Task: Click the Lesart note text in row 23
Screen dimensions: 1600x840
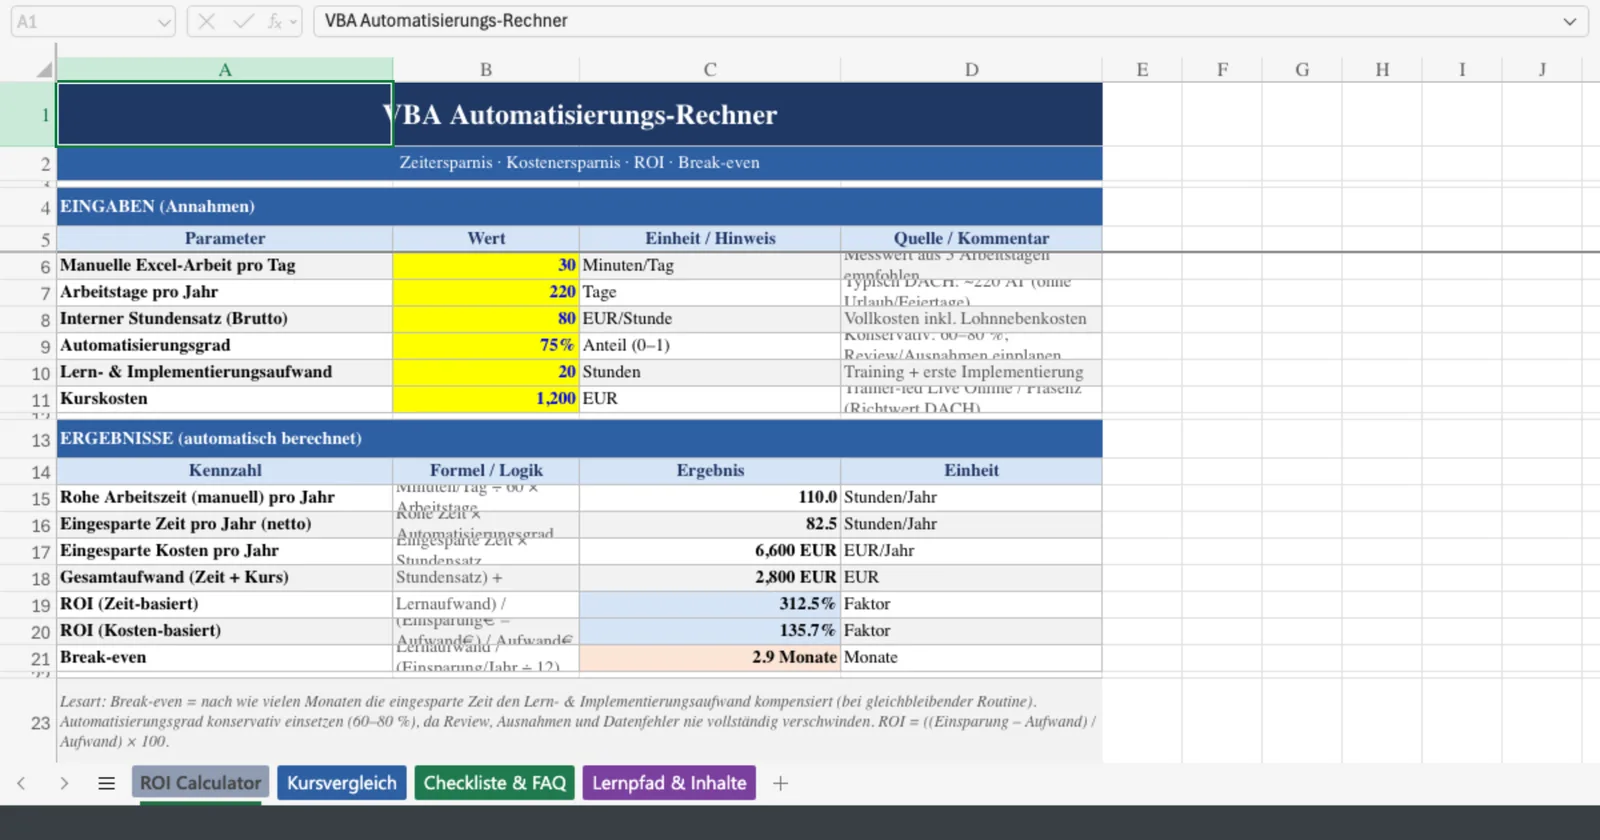Action: pyautogui.click(x=580, y=722)
